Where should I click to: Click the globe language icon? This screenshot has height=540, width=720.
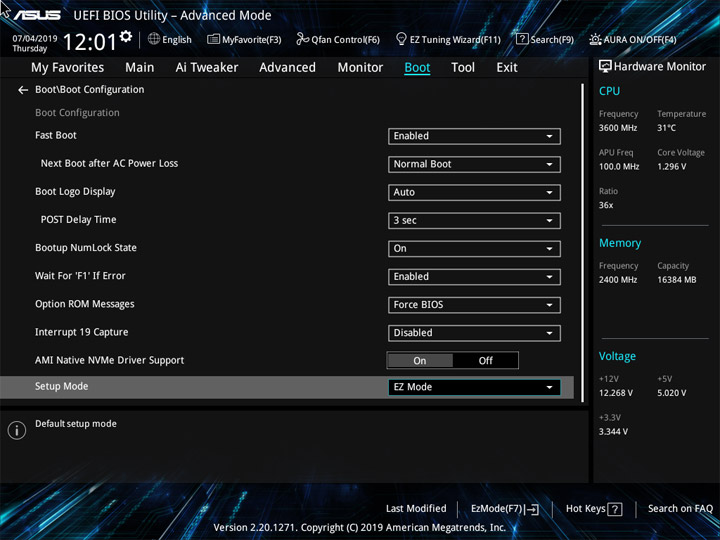click(x=154, y=39)
